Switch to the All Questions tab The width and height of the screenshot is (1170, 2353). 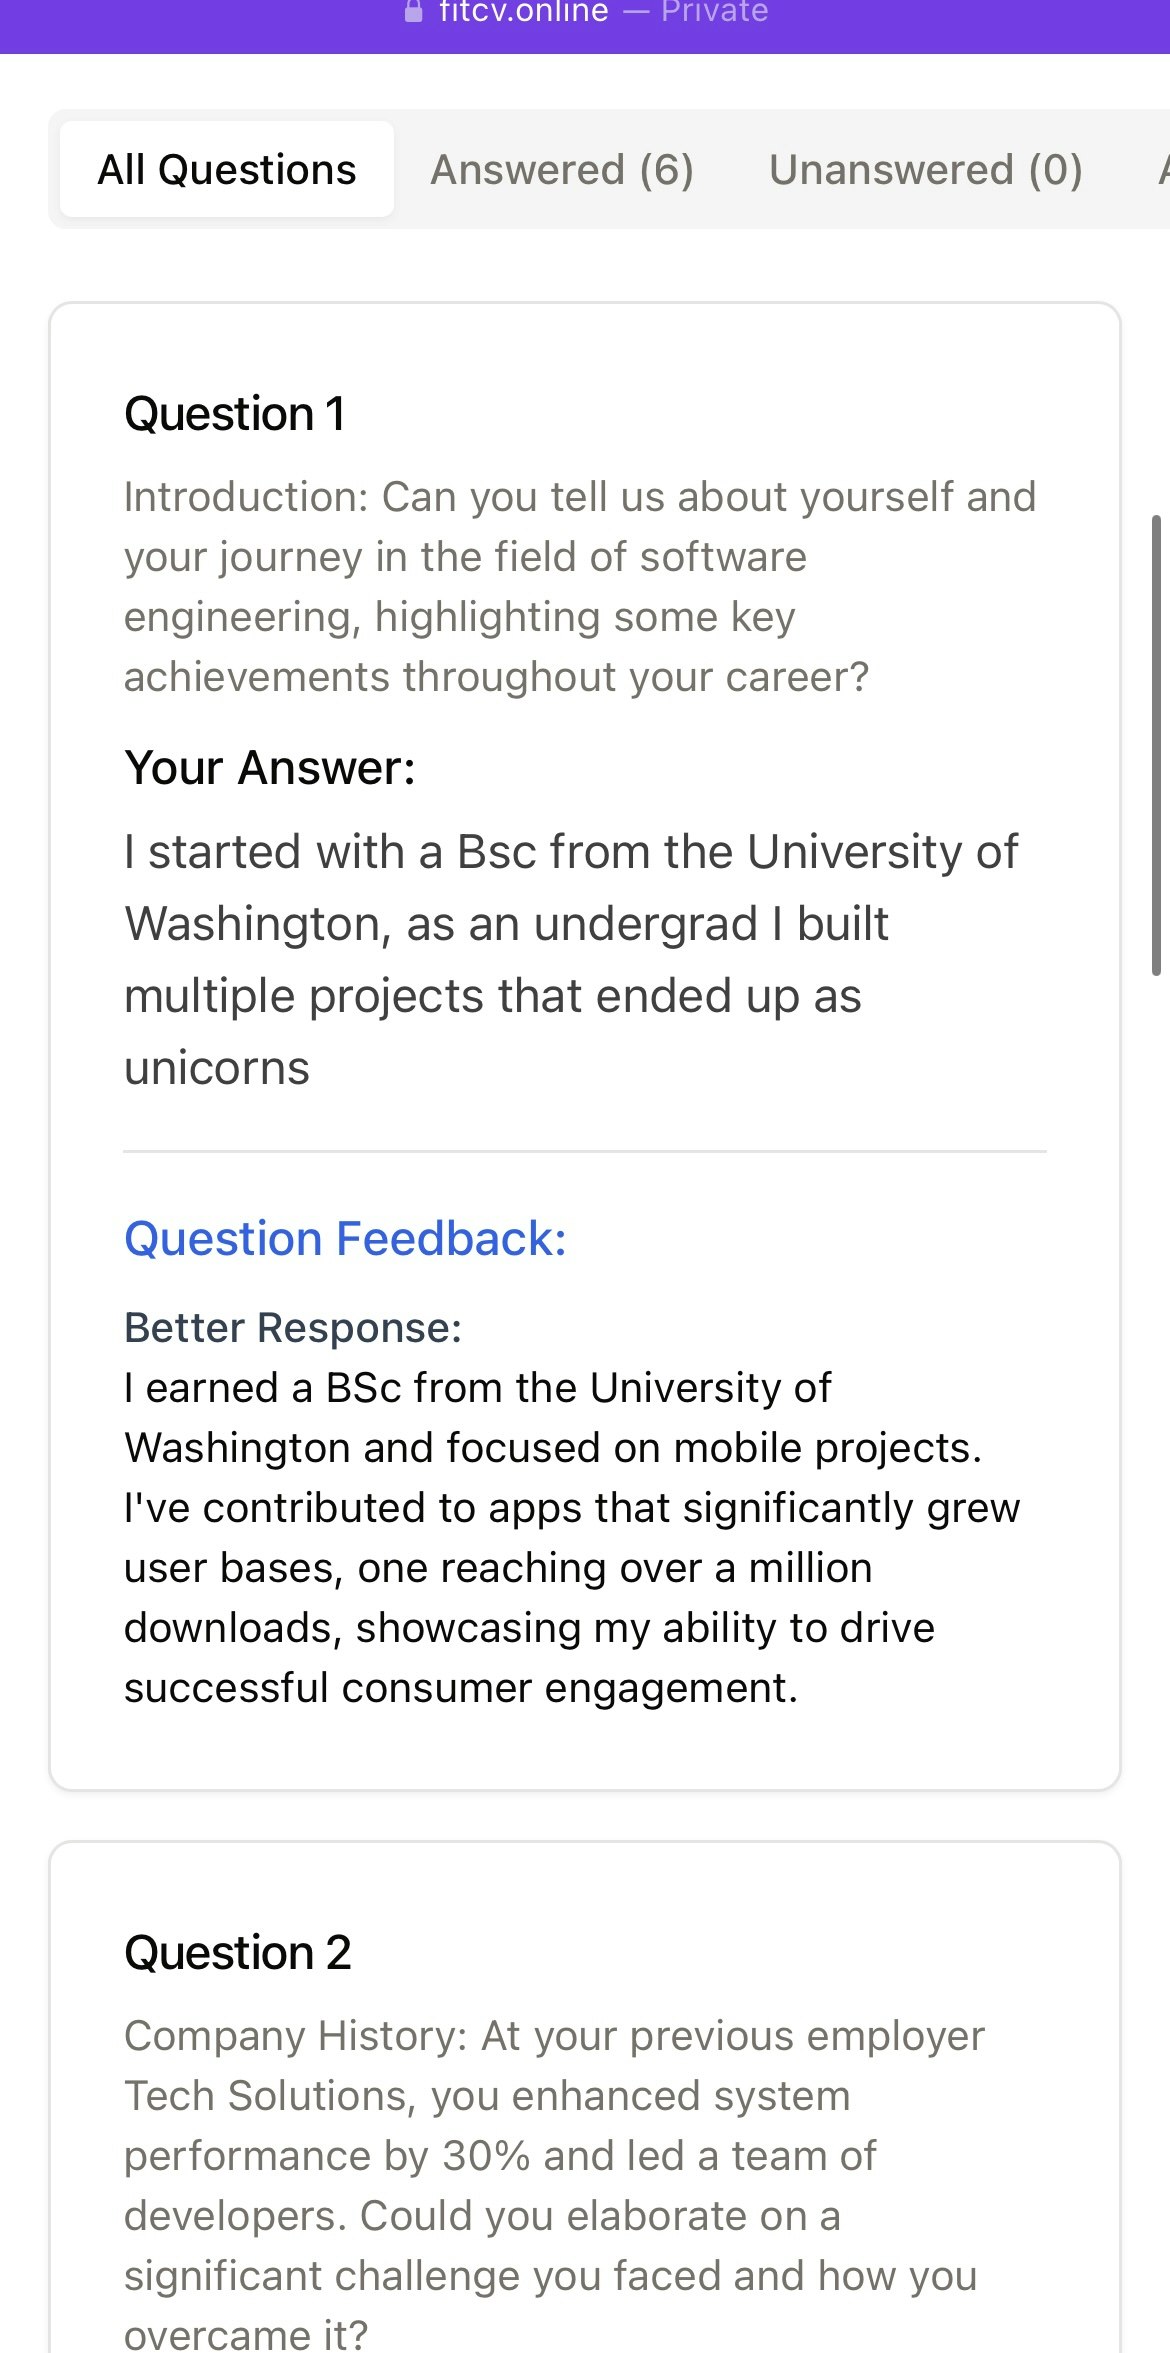point(227,170)
